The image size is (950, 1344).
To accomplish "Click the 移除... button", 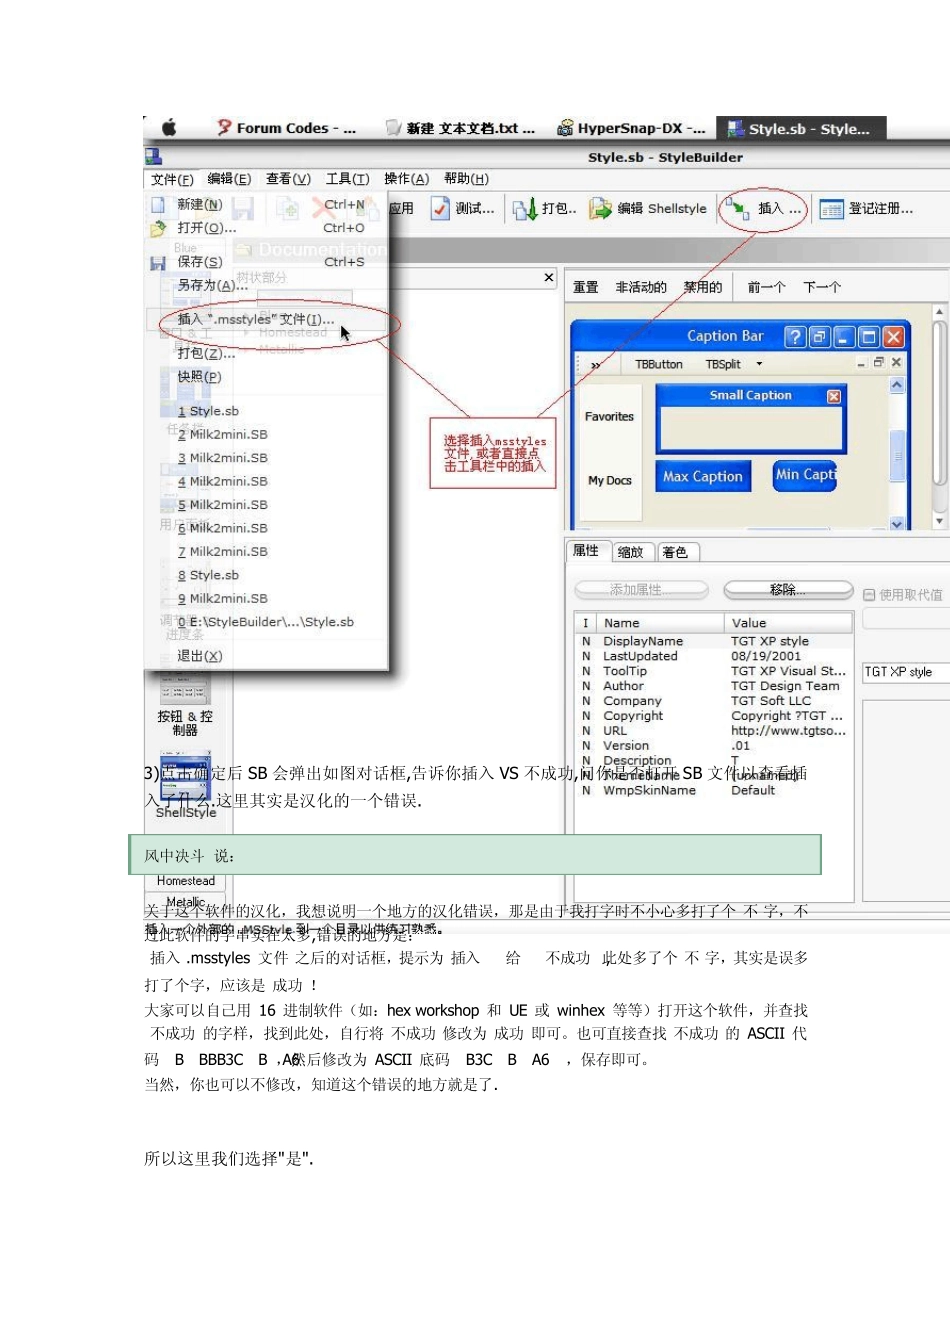I will click(787, 590).
